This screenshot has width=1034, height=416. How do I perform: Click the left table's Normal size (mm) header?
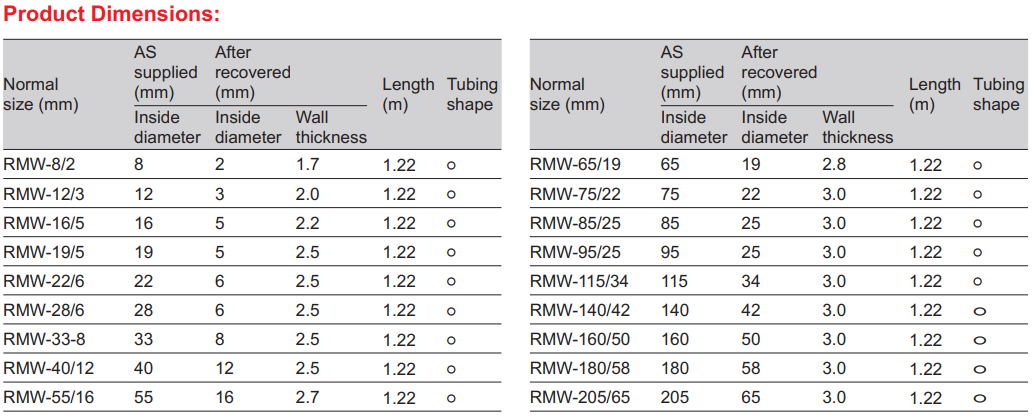(x=41, y=94)
